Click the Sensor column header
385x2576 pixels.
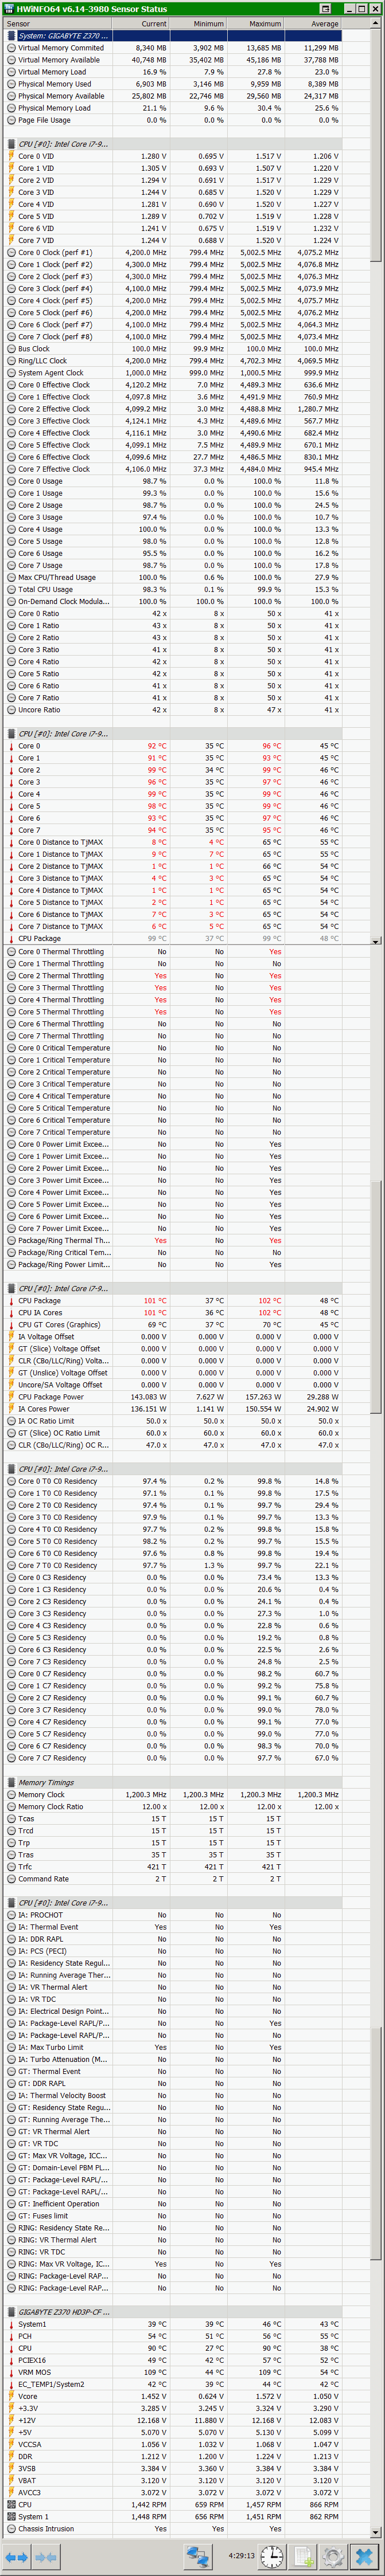(57, 23)
